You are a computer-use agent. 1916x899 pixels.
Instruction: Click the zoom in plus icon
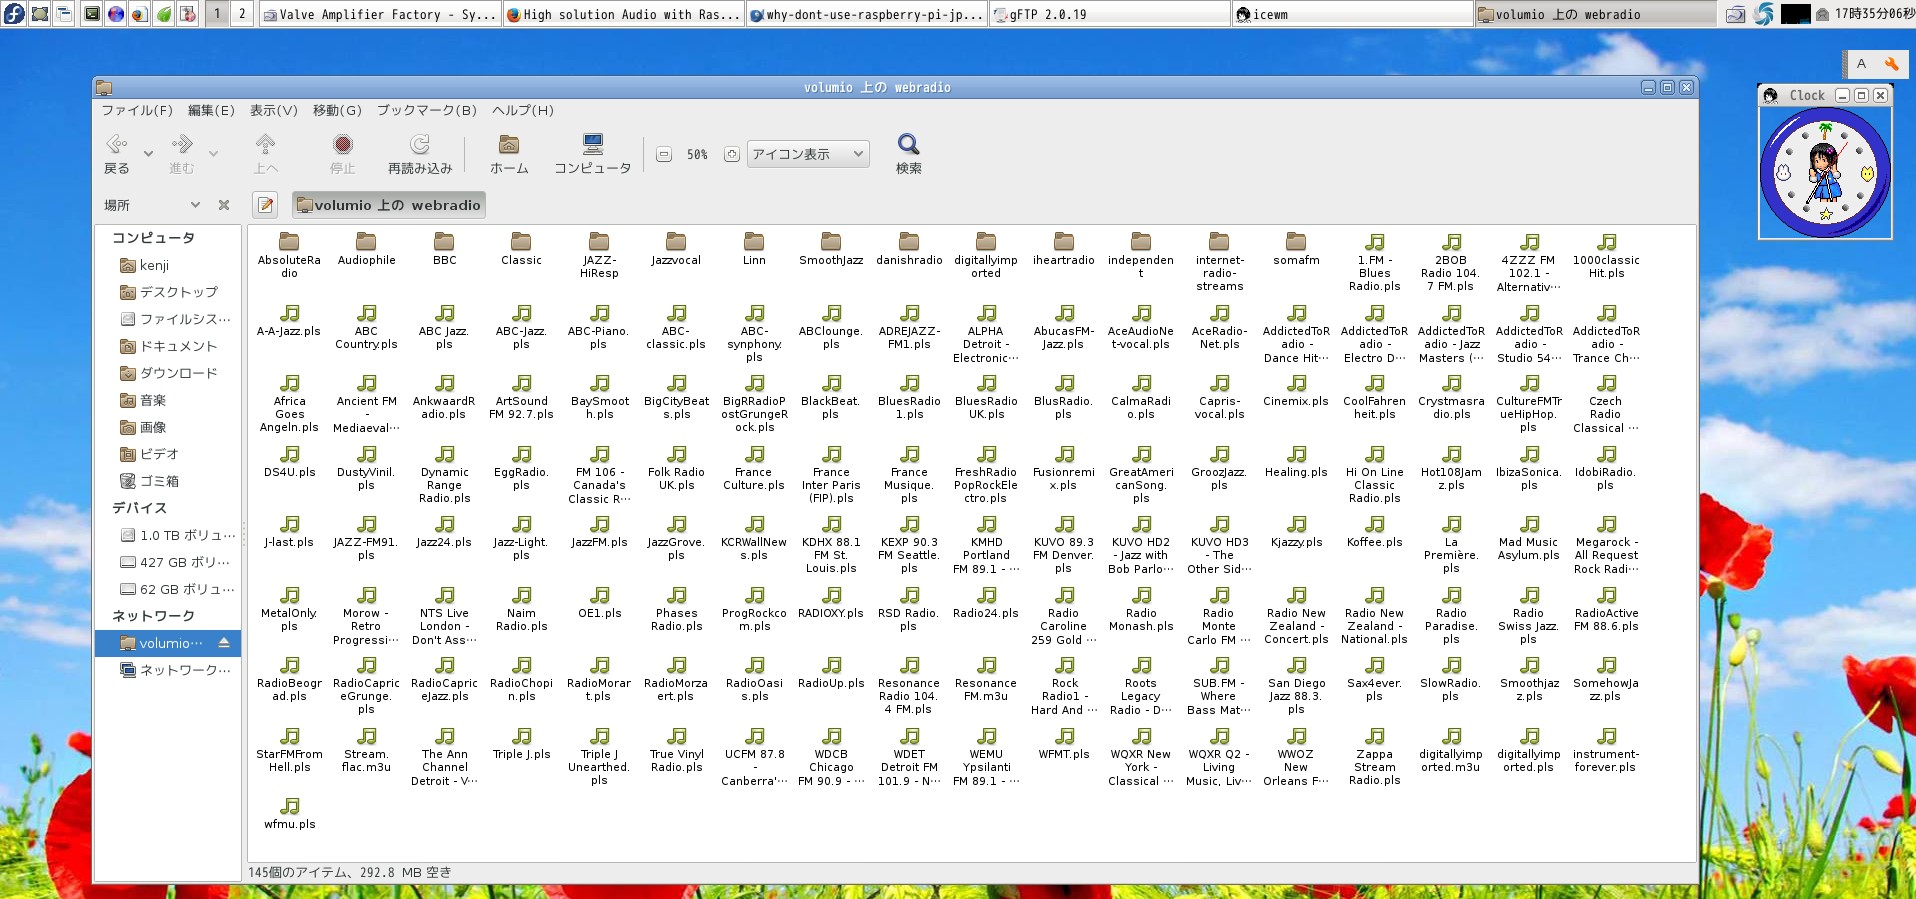coord(732,154)
